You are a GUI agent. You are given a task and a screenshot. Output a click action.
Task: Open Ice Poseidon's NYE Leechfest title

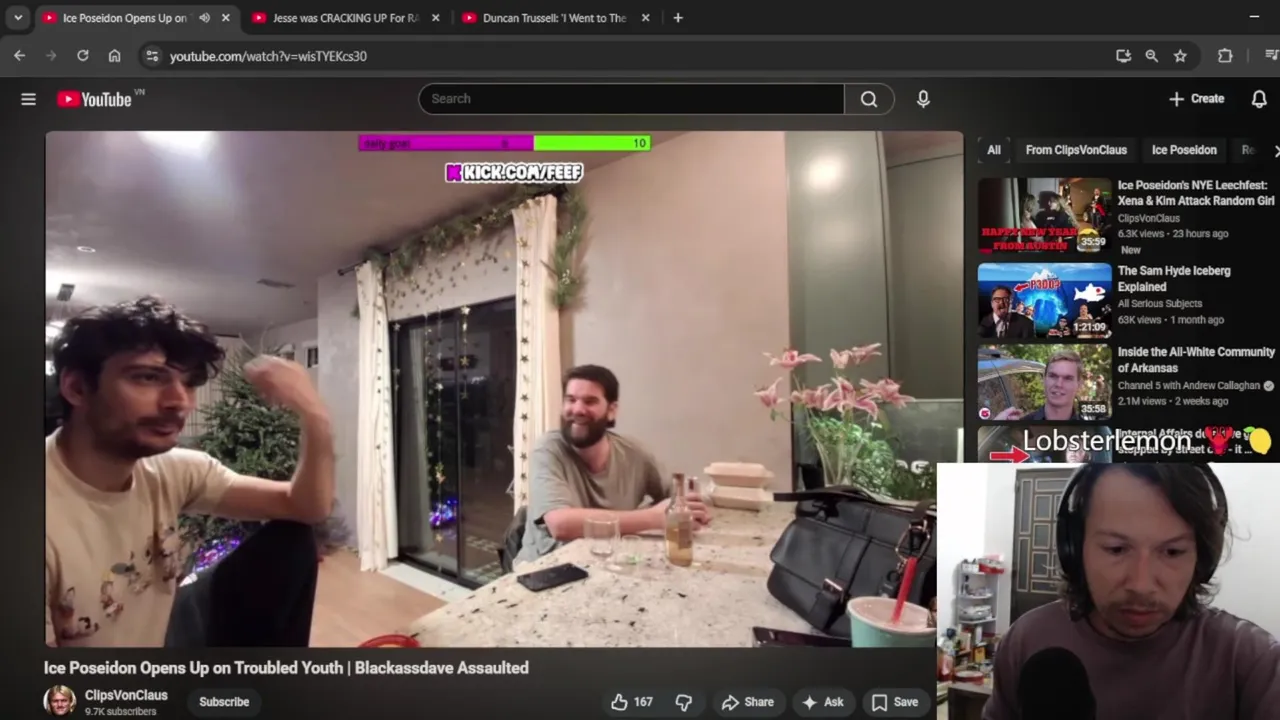pyautogui.click(x=1196, y=193)
